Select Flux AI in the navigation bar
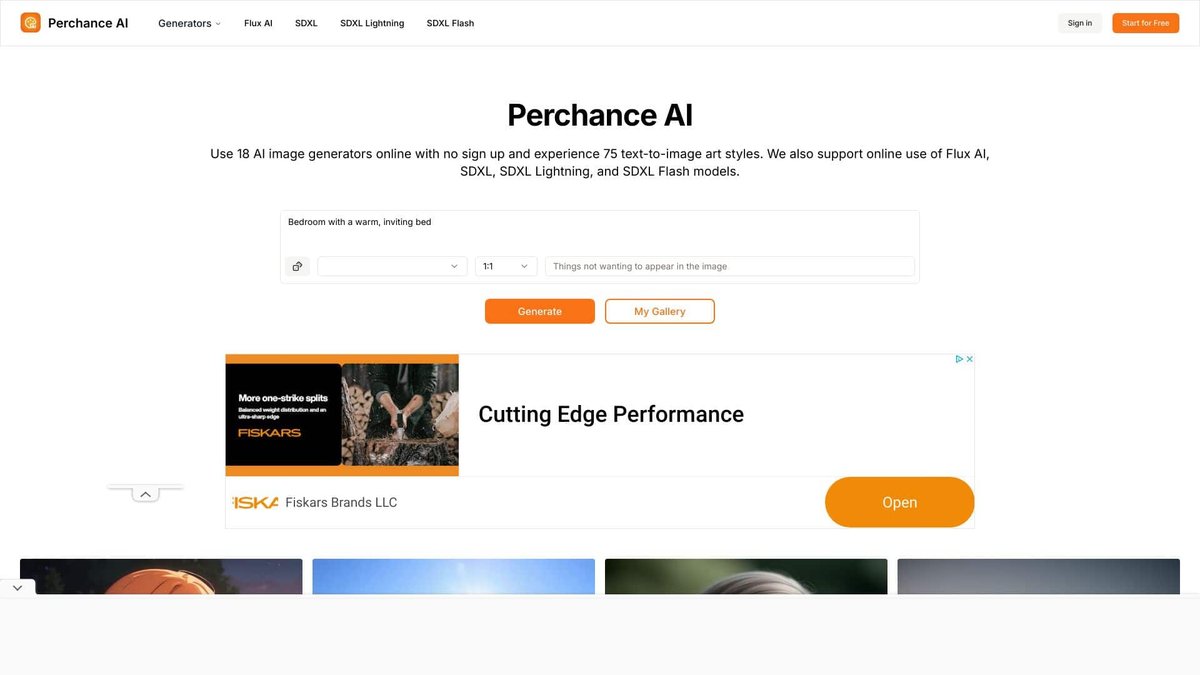1200x675 pixels. click(257, 22)
